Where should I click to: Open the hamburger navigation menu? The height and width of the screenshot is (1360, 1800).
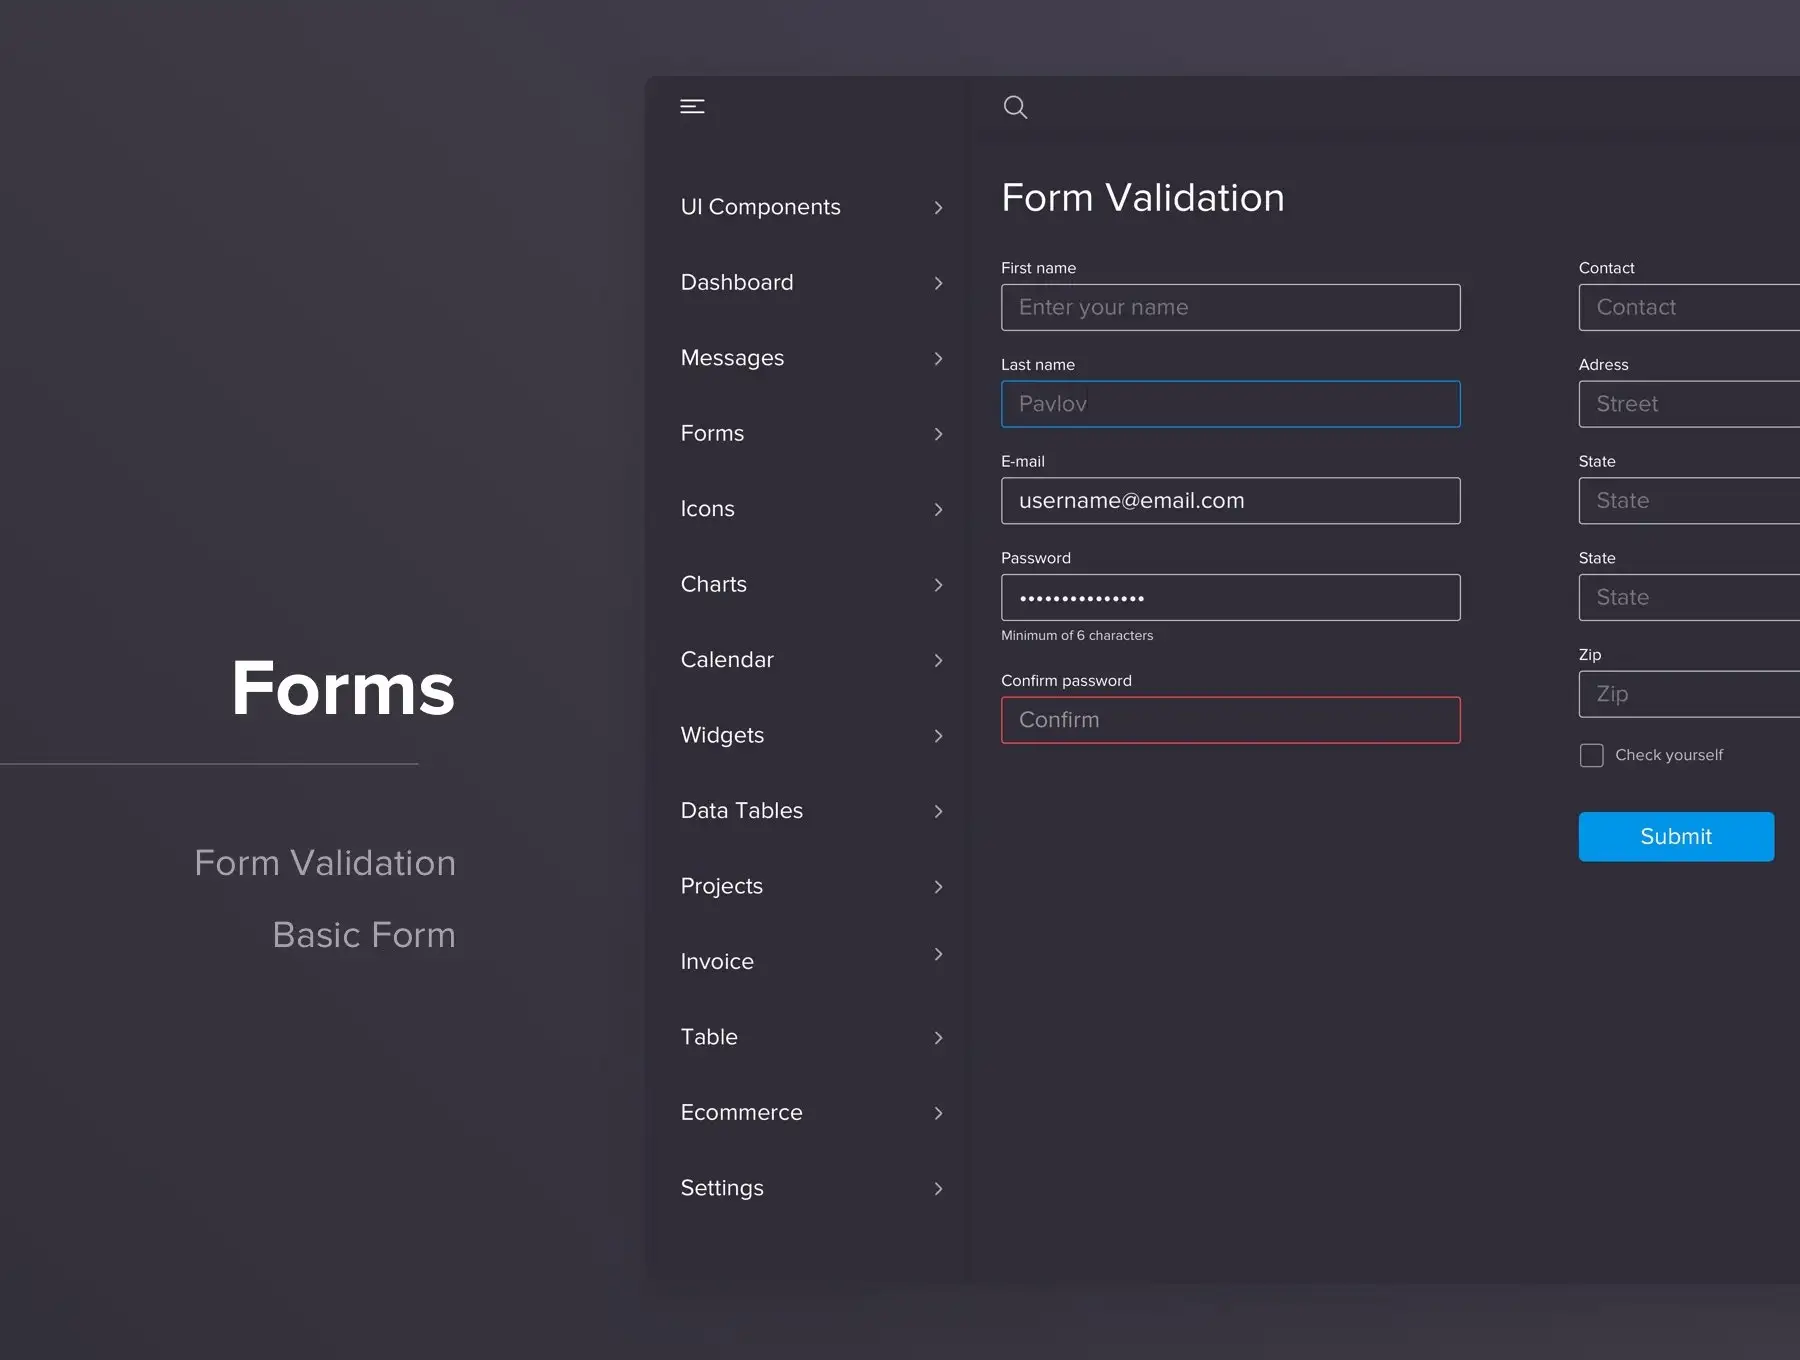pos(692,107)
